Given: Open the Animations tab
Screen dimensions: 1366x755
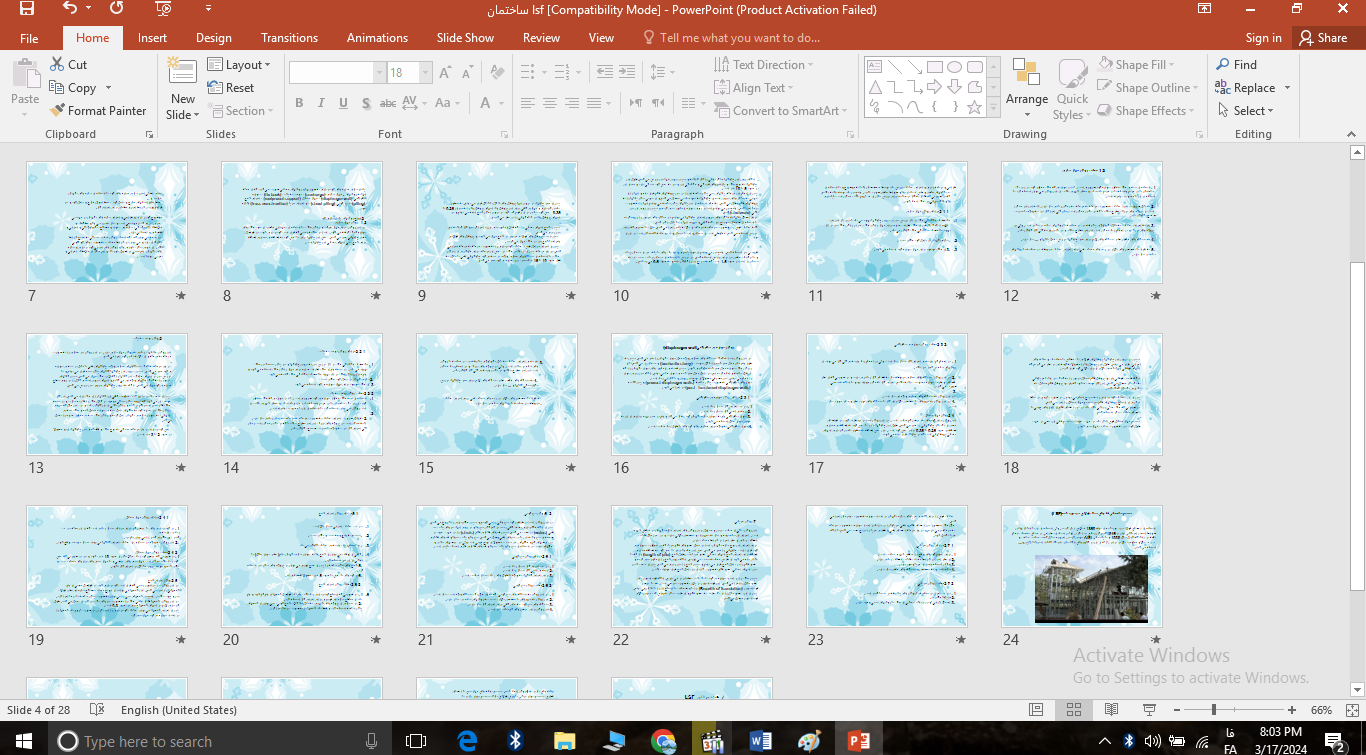Looking at the screenshot, I should 377,38.
